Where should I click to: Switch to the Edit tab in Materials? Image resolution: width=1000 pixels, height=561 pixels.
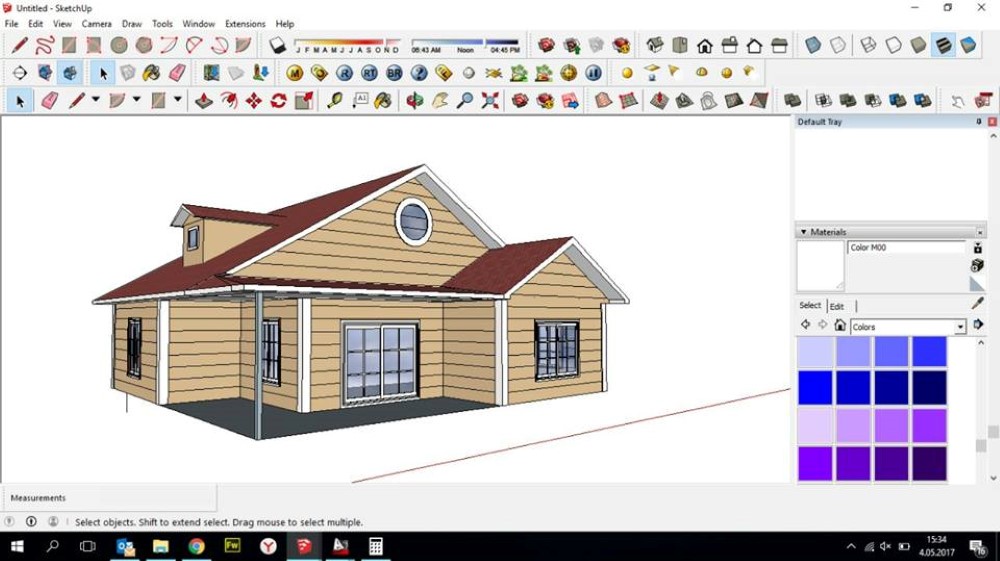tap(837, 306)
